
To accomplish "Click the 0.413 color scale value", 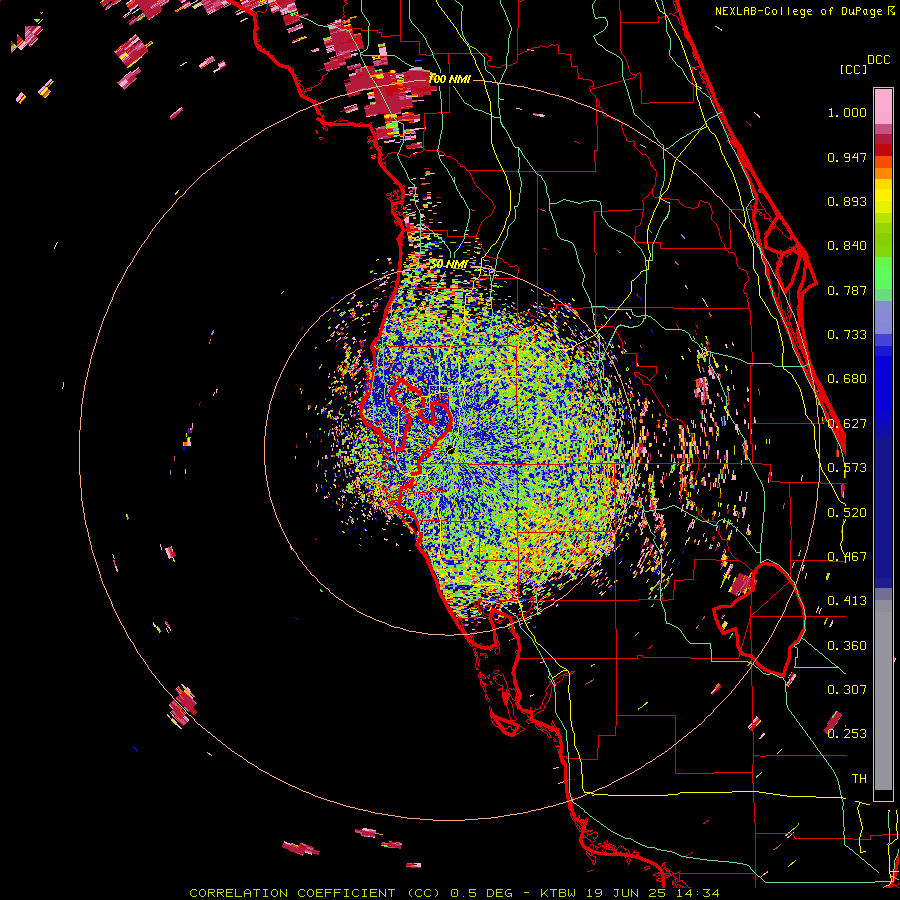I will click(x=847, y=601).
